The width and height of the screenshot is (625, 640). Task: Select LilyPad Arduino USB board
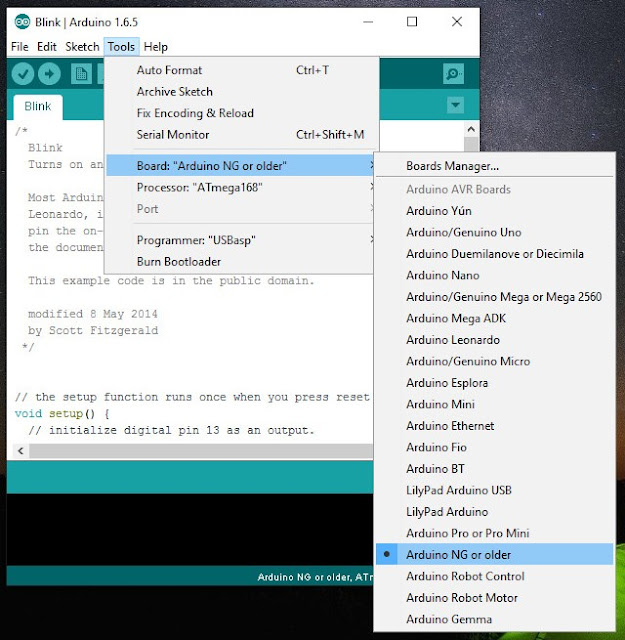coord(494,490)
